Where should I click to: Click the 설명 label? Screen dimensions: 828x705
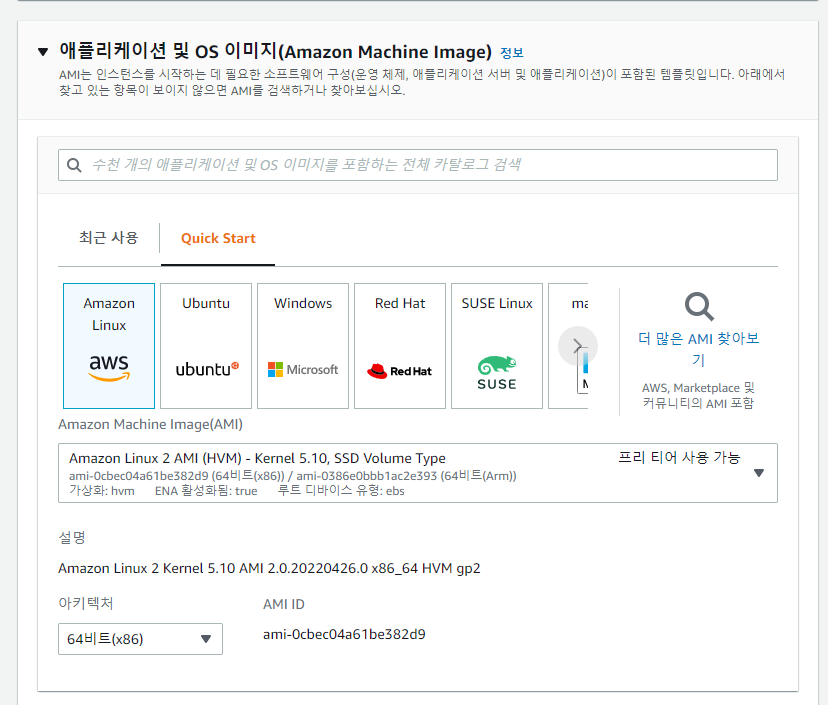pos(72,538)
